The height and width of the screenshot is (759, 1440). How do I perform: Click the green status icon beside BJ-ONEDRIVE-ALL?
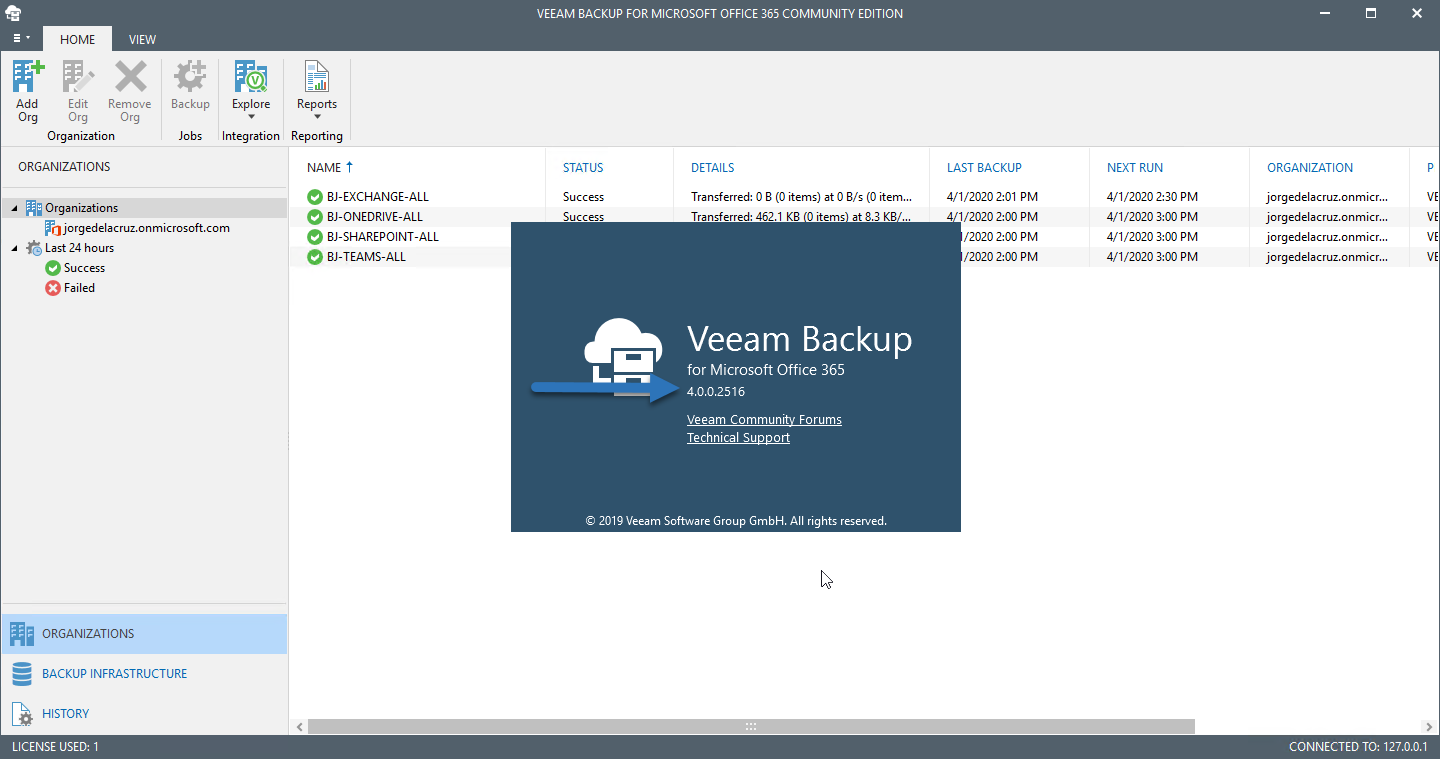coord(315,217)
